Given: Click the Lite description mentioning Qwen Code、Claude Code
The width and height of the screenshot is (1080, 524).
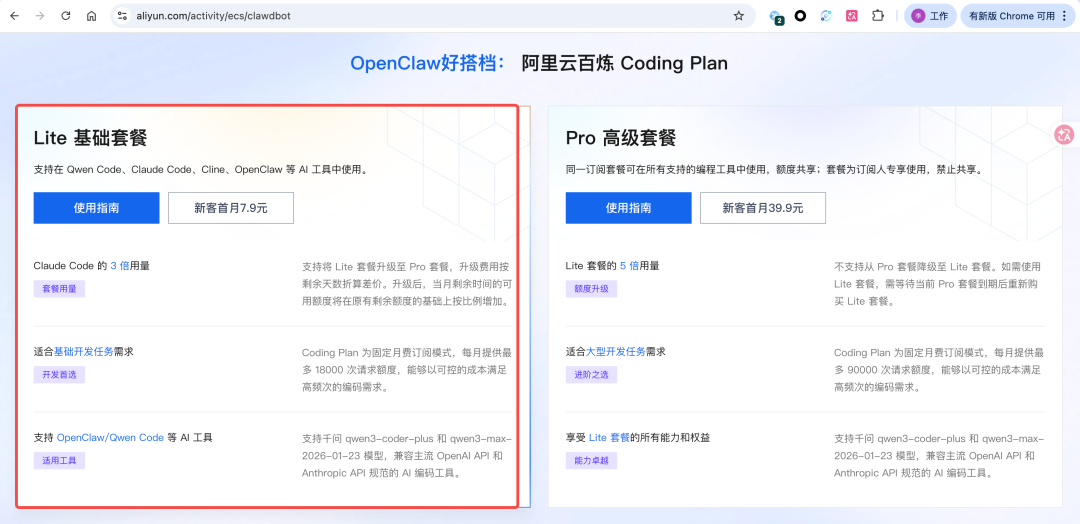Looking at the screenshot, I should click(x=200, y=169).
